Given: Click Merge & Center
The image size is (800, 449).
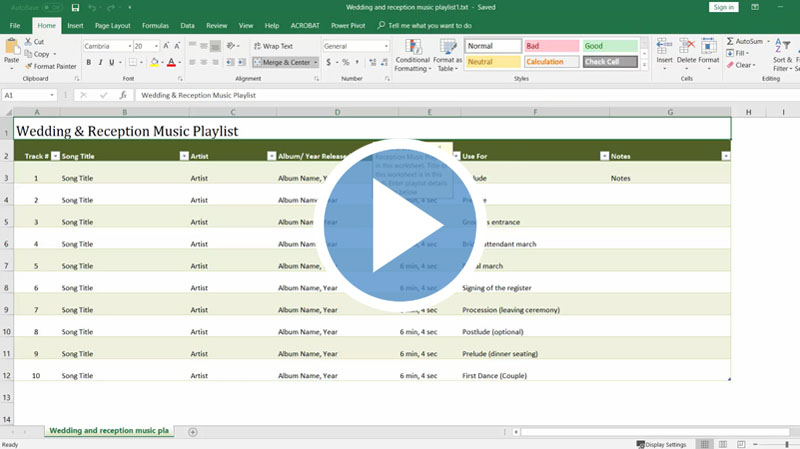Looking at the screenshot, I should [285, 62].
